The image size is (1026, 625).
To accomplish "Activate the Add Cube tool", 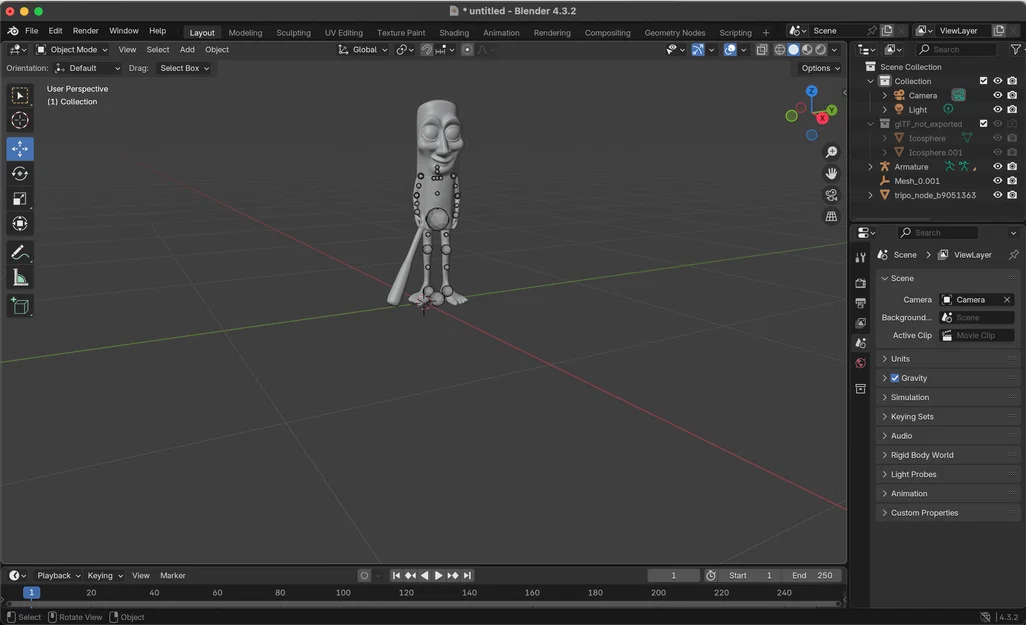I will click(20, 305).
